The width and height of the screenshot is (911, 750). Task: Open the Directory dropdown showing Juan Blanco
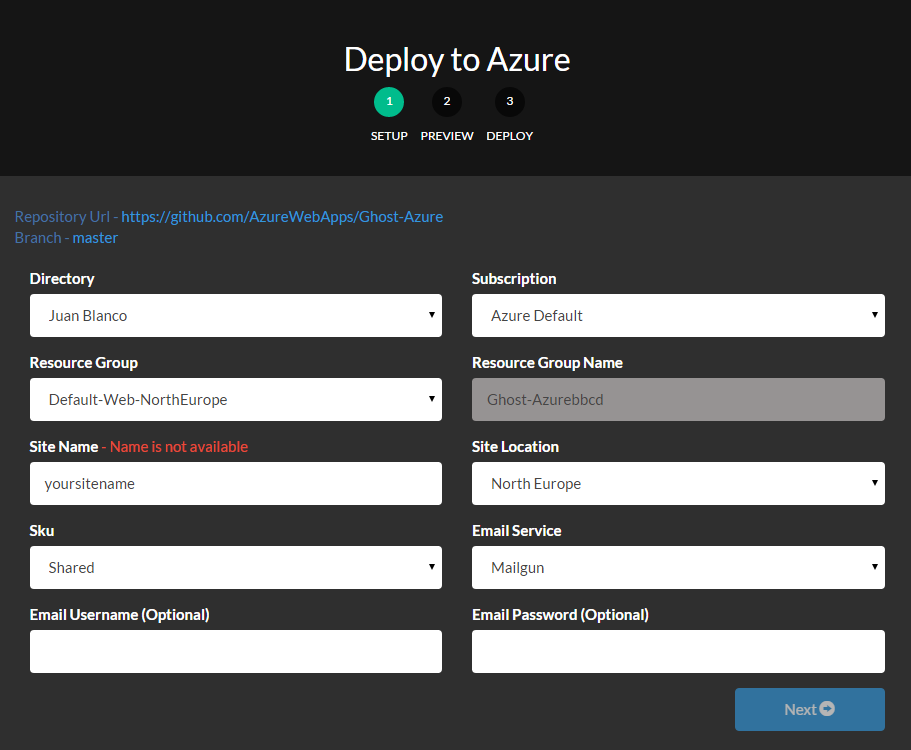(x=236, y=315)
